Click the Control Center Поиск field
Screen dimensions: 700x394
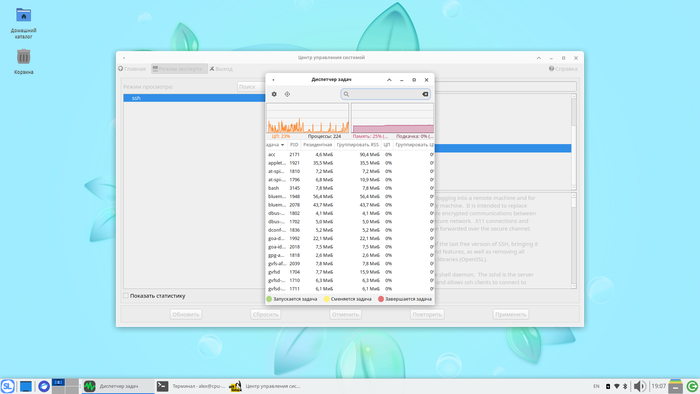point(251,87)
